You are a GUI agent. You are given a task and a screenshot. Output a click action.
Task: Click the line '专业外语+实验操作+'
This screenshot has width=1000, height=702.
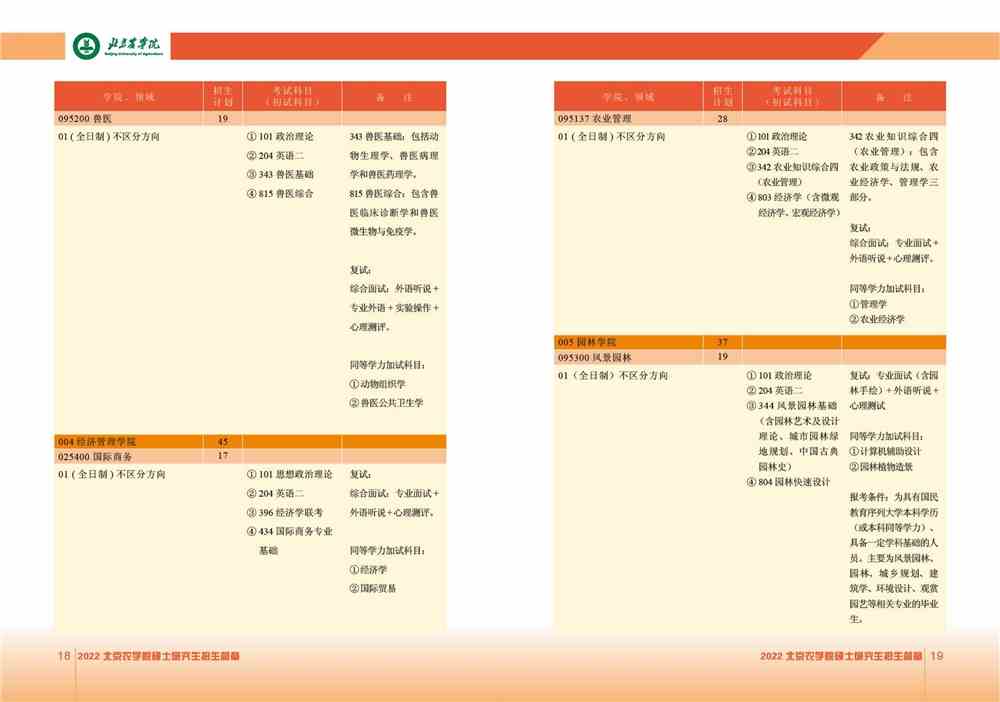click(x=394, y=308)
